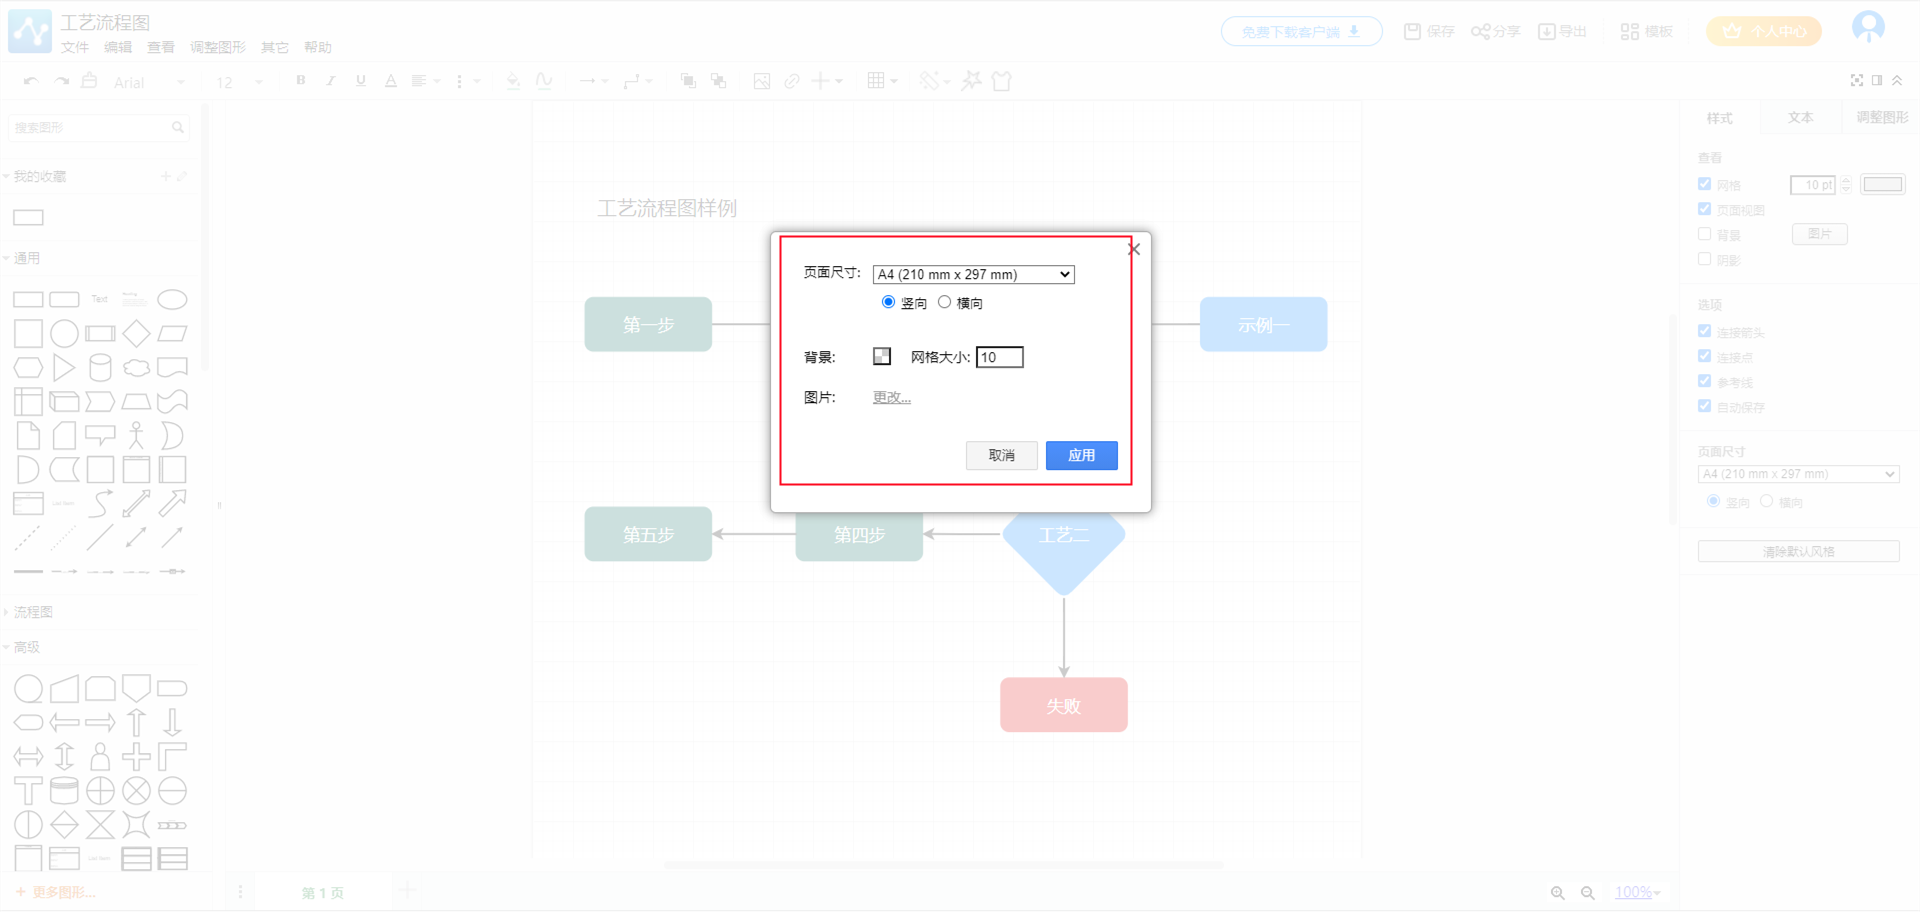Click the insert table icon
Image resolution: width=1920 pixels, height=912 pixels.
[877, 81]
